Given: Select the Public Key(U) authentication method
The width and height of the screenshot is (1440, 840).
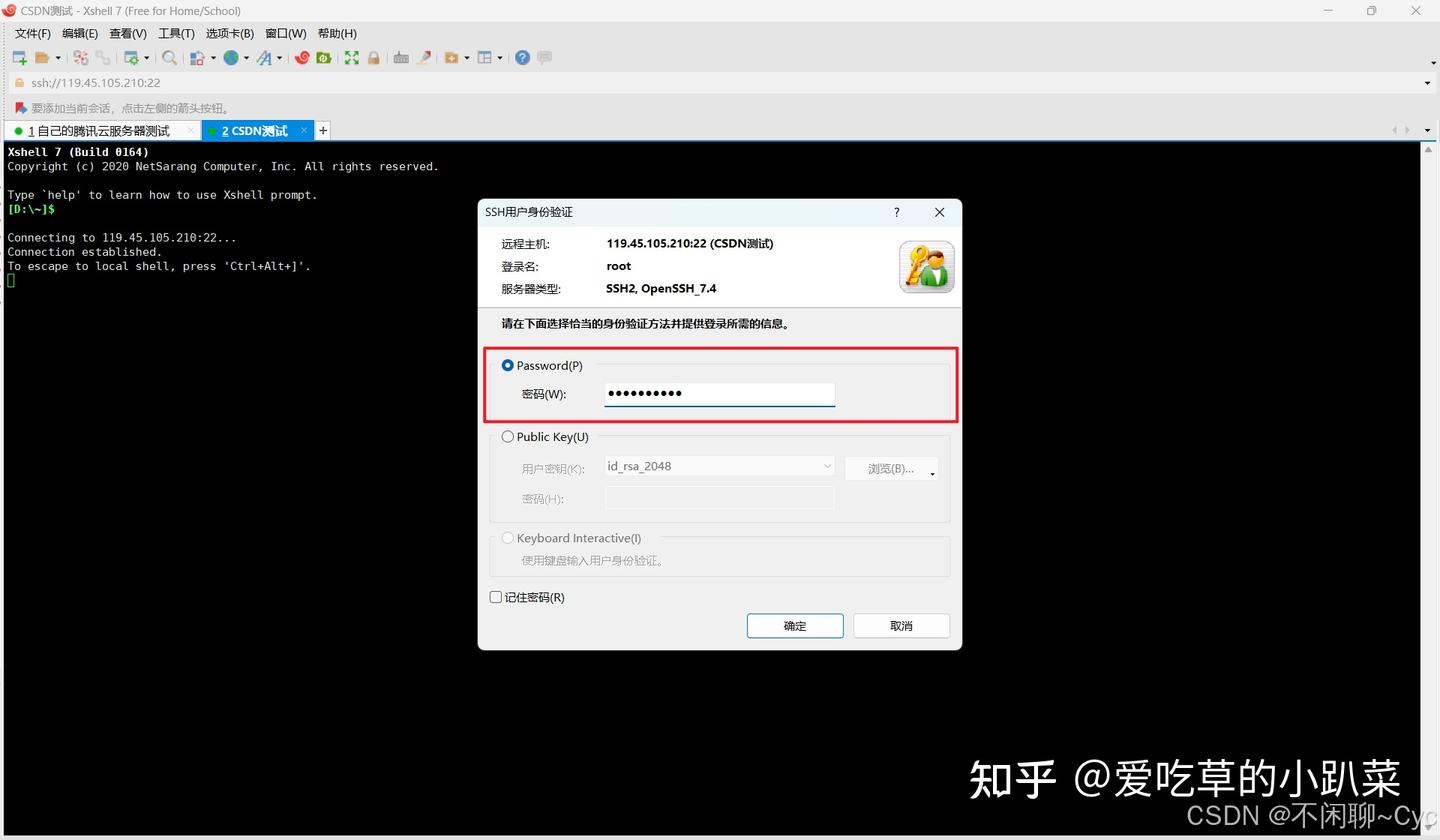Looking at the screenshot, I should pos(508,437).
